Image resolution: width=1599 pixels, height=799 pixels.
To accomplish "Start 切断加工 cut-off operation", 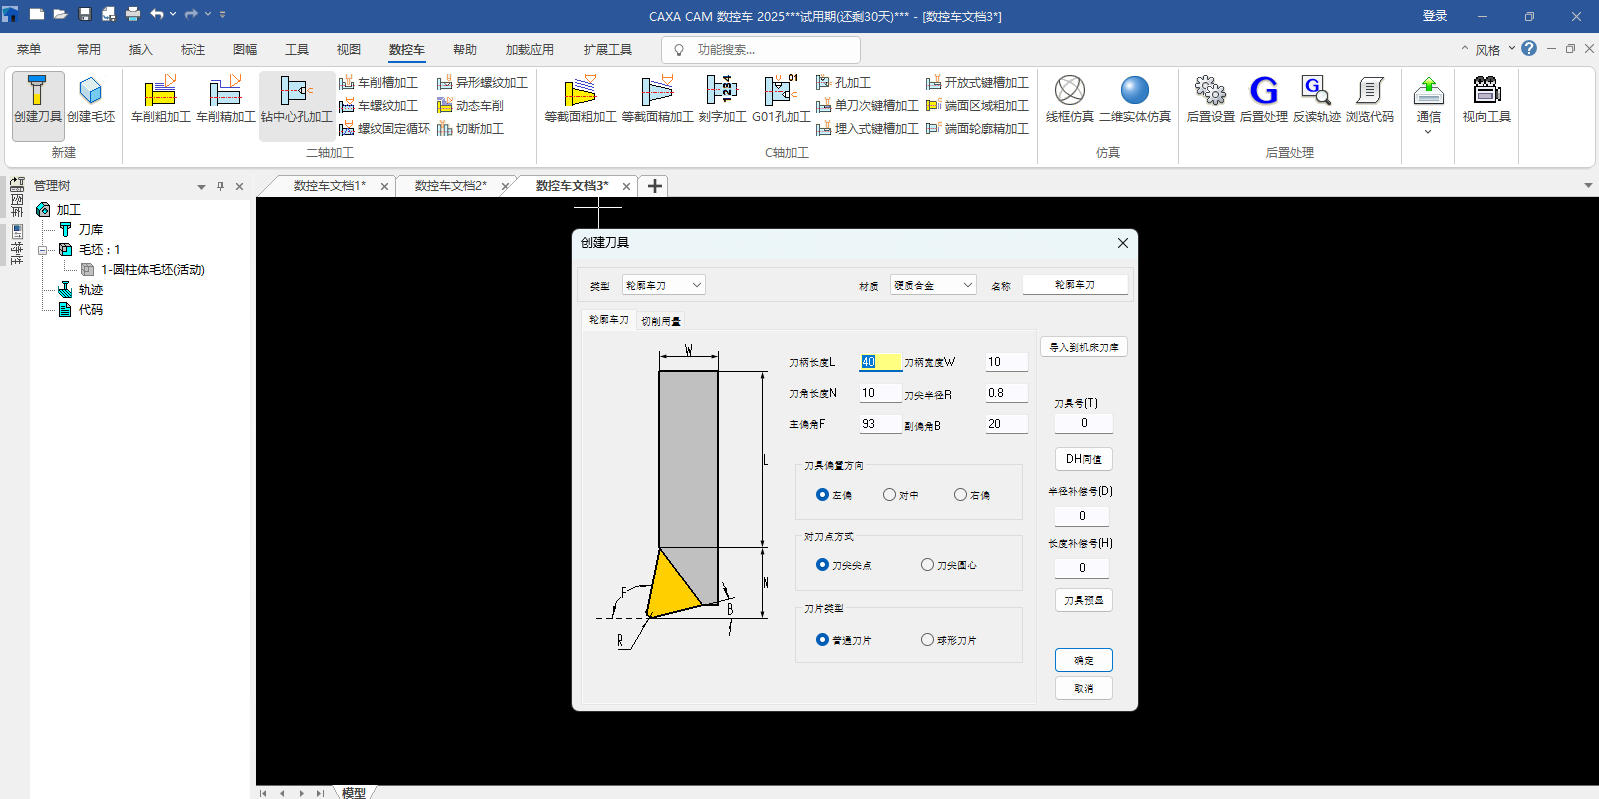I will [x=470, y=129].
